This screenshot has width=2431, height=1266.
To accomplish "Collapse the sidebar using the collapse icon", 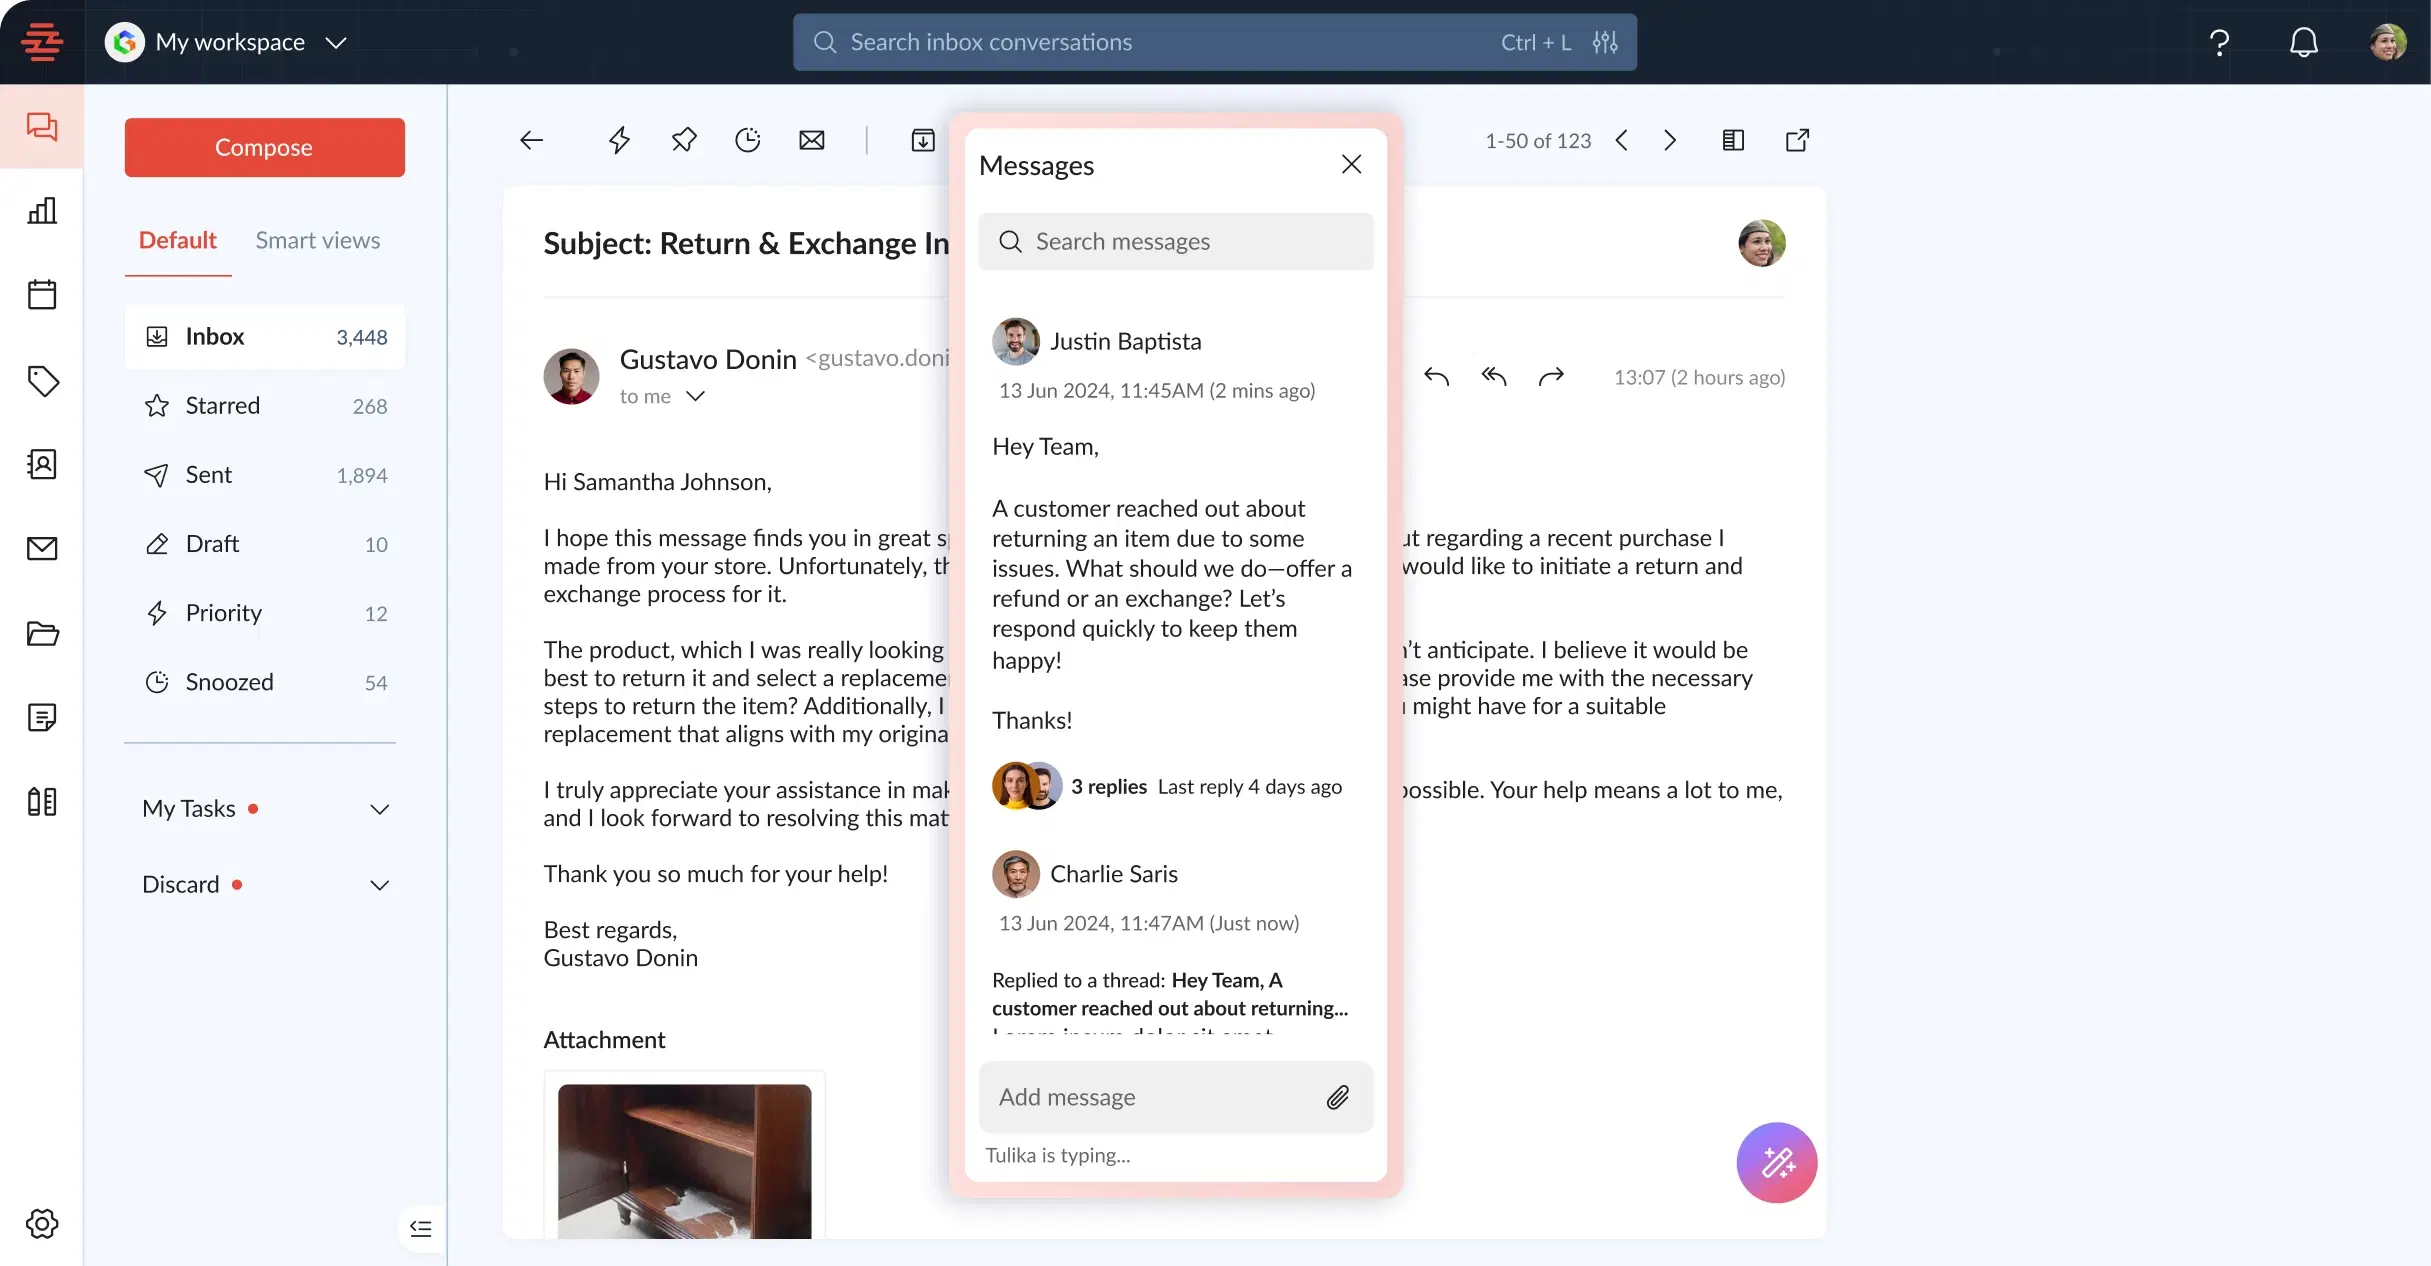I will point(421,1229).
